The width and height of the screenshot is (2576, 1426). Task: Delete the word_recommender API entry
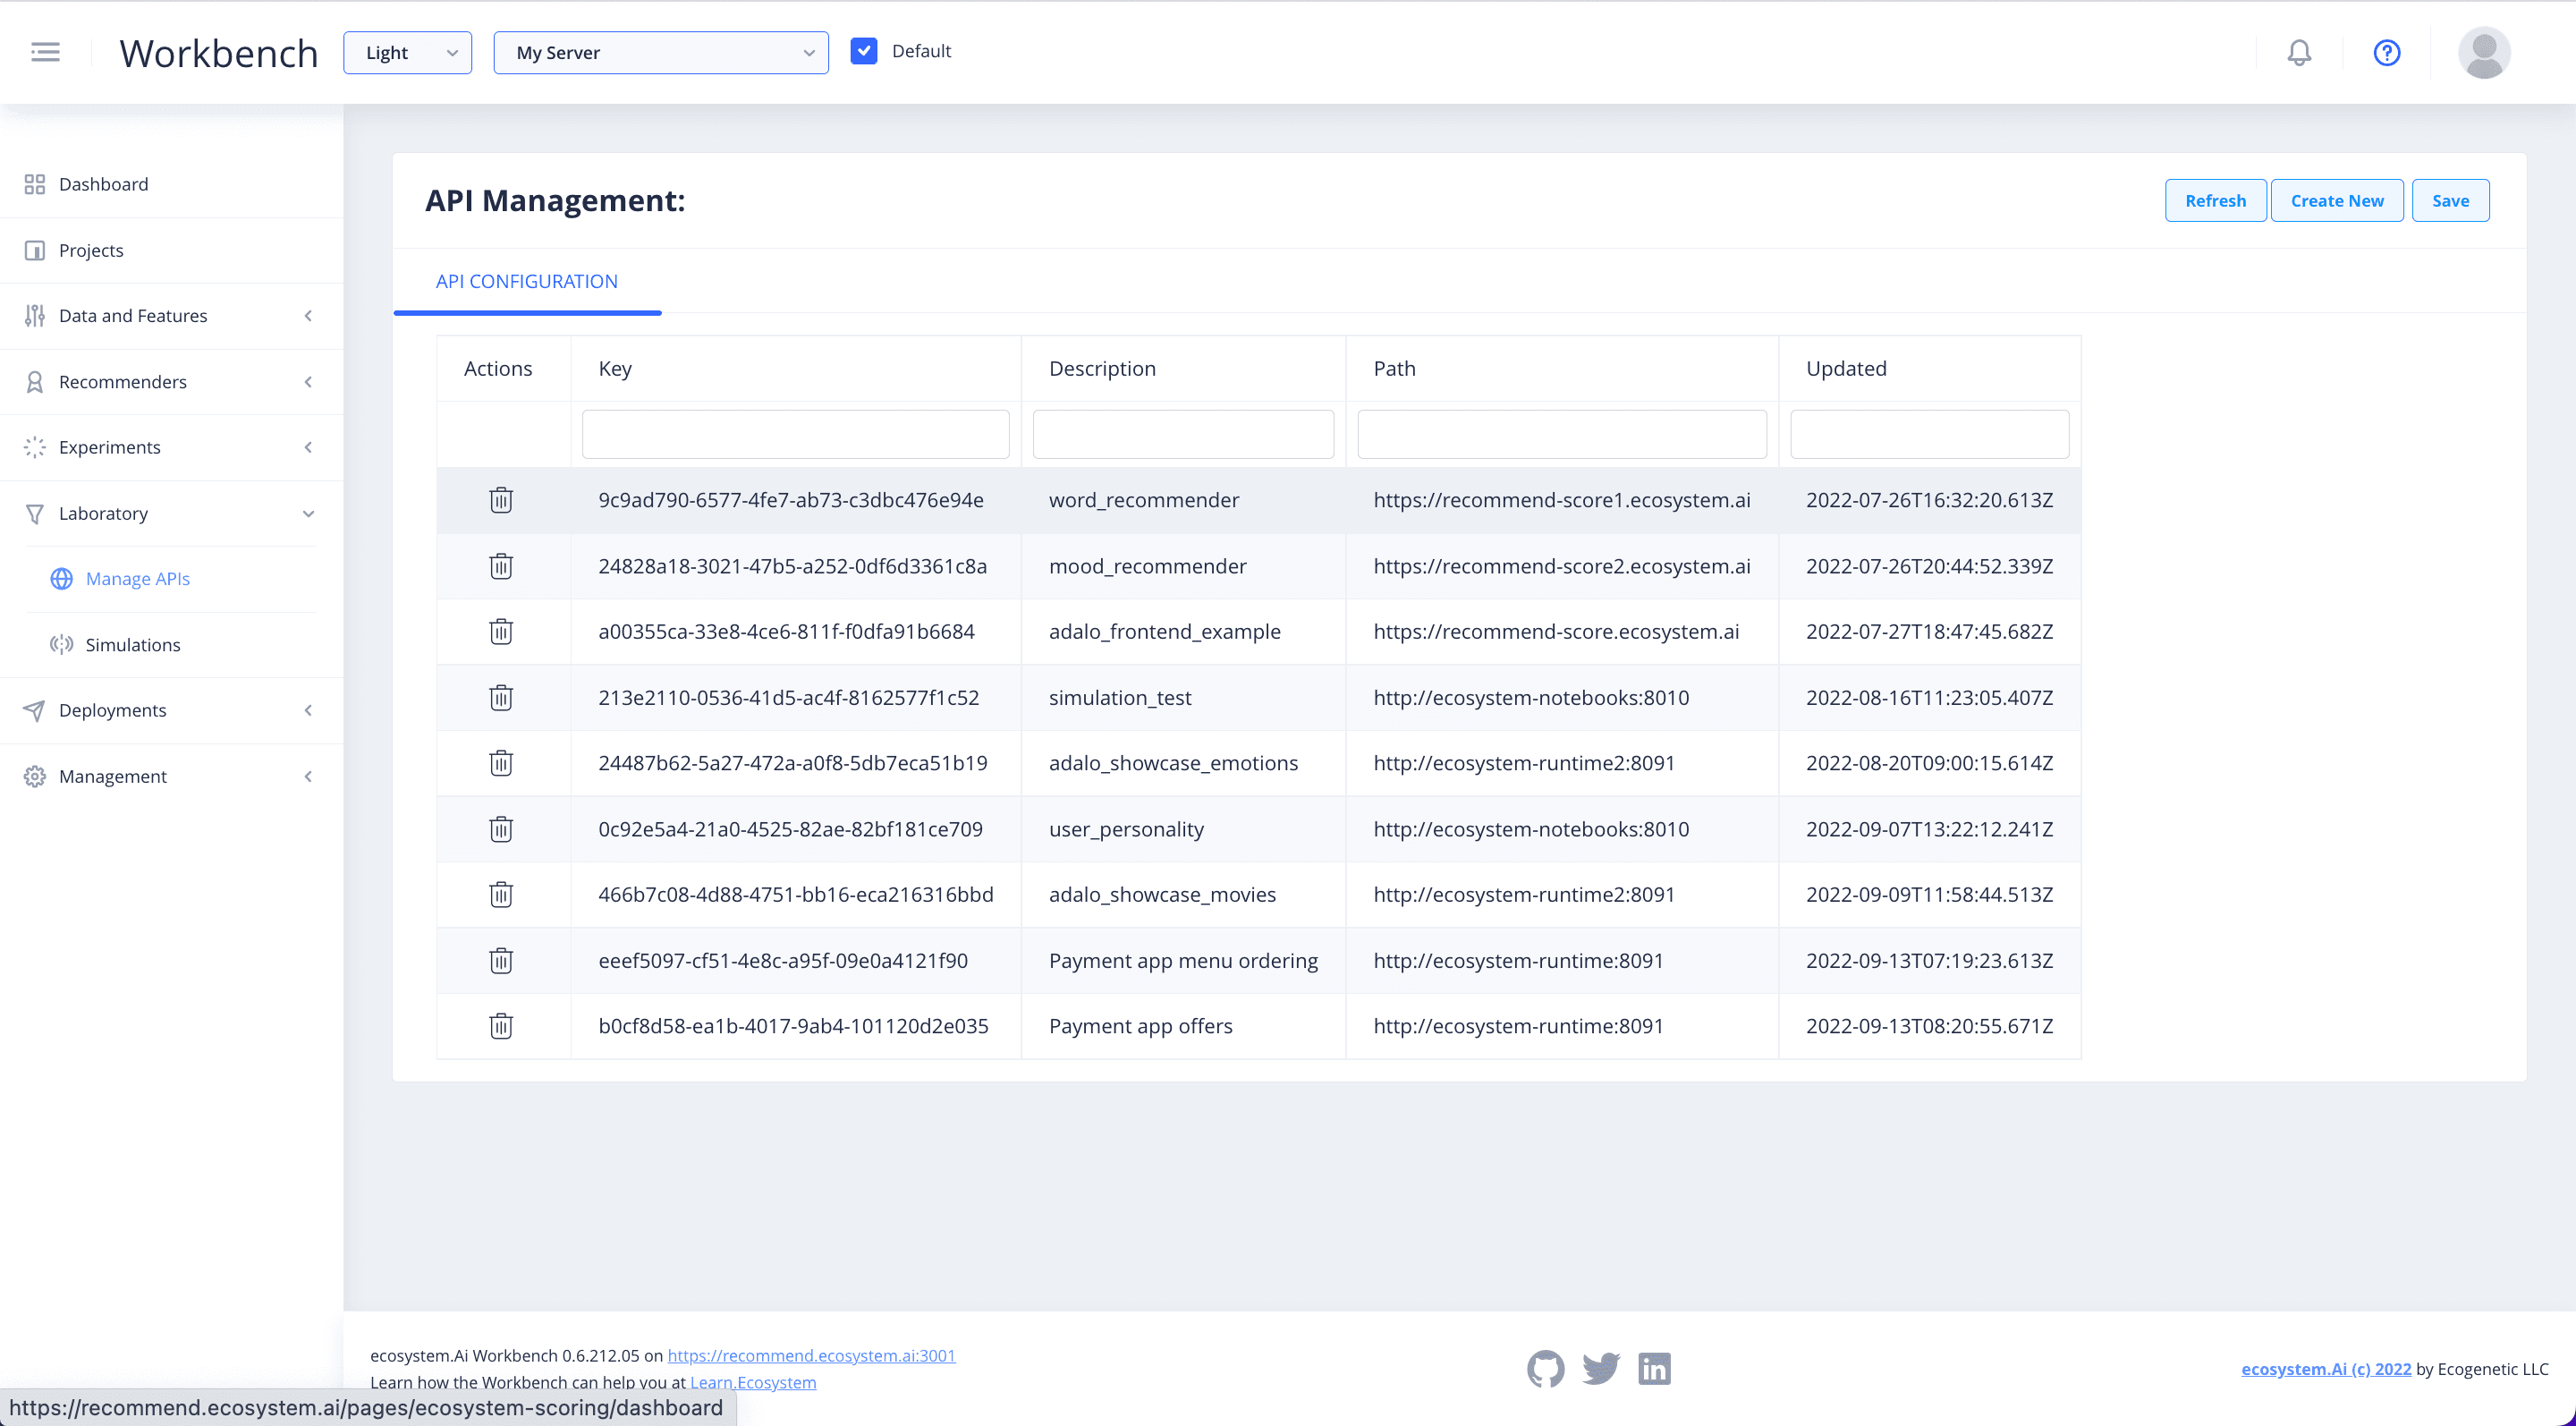(x=501, y=499)
